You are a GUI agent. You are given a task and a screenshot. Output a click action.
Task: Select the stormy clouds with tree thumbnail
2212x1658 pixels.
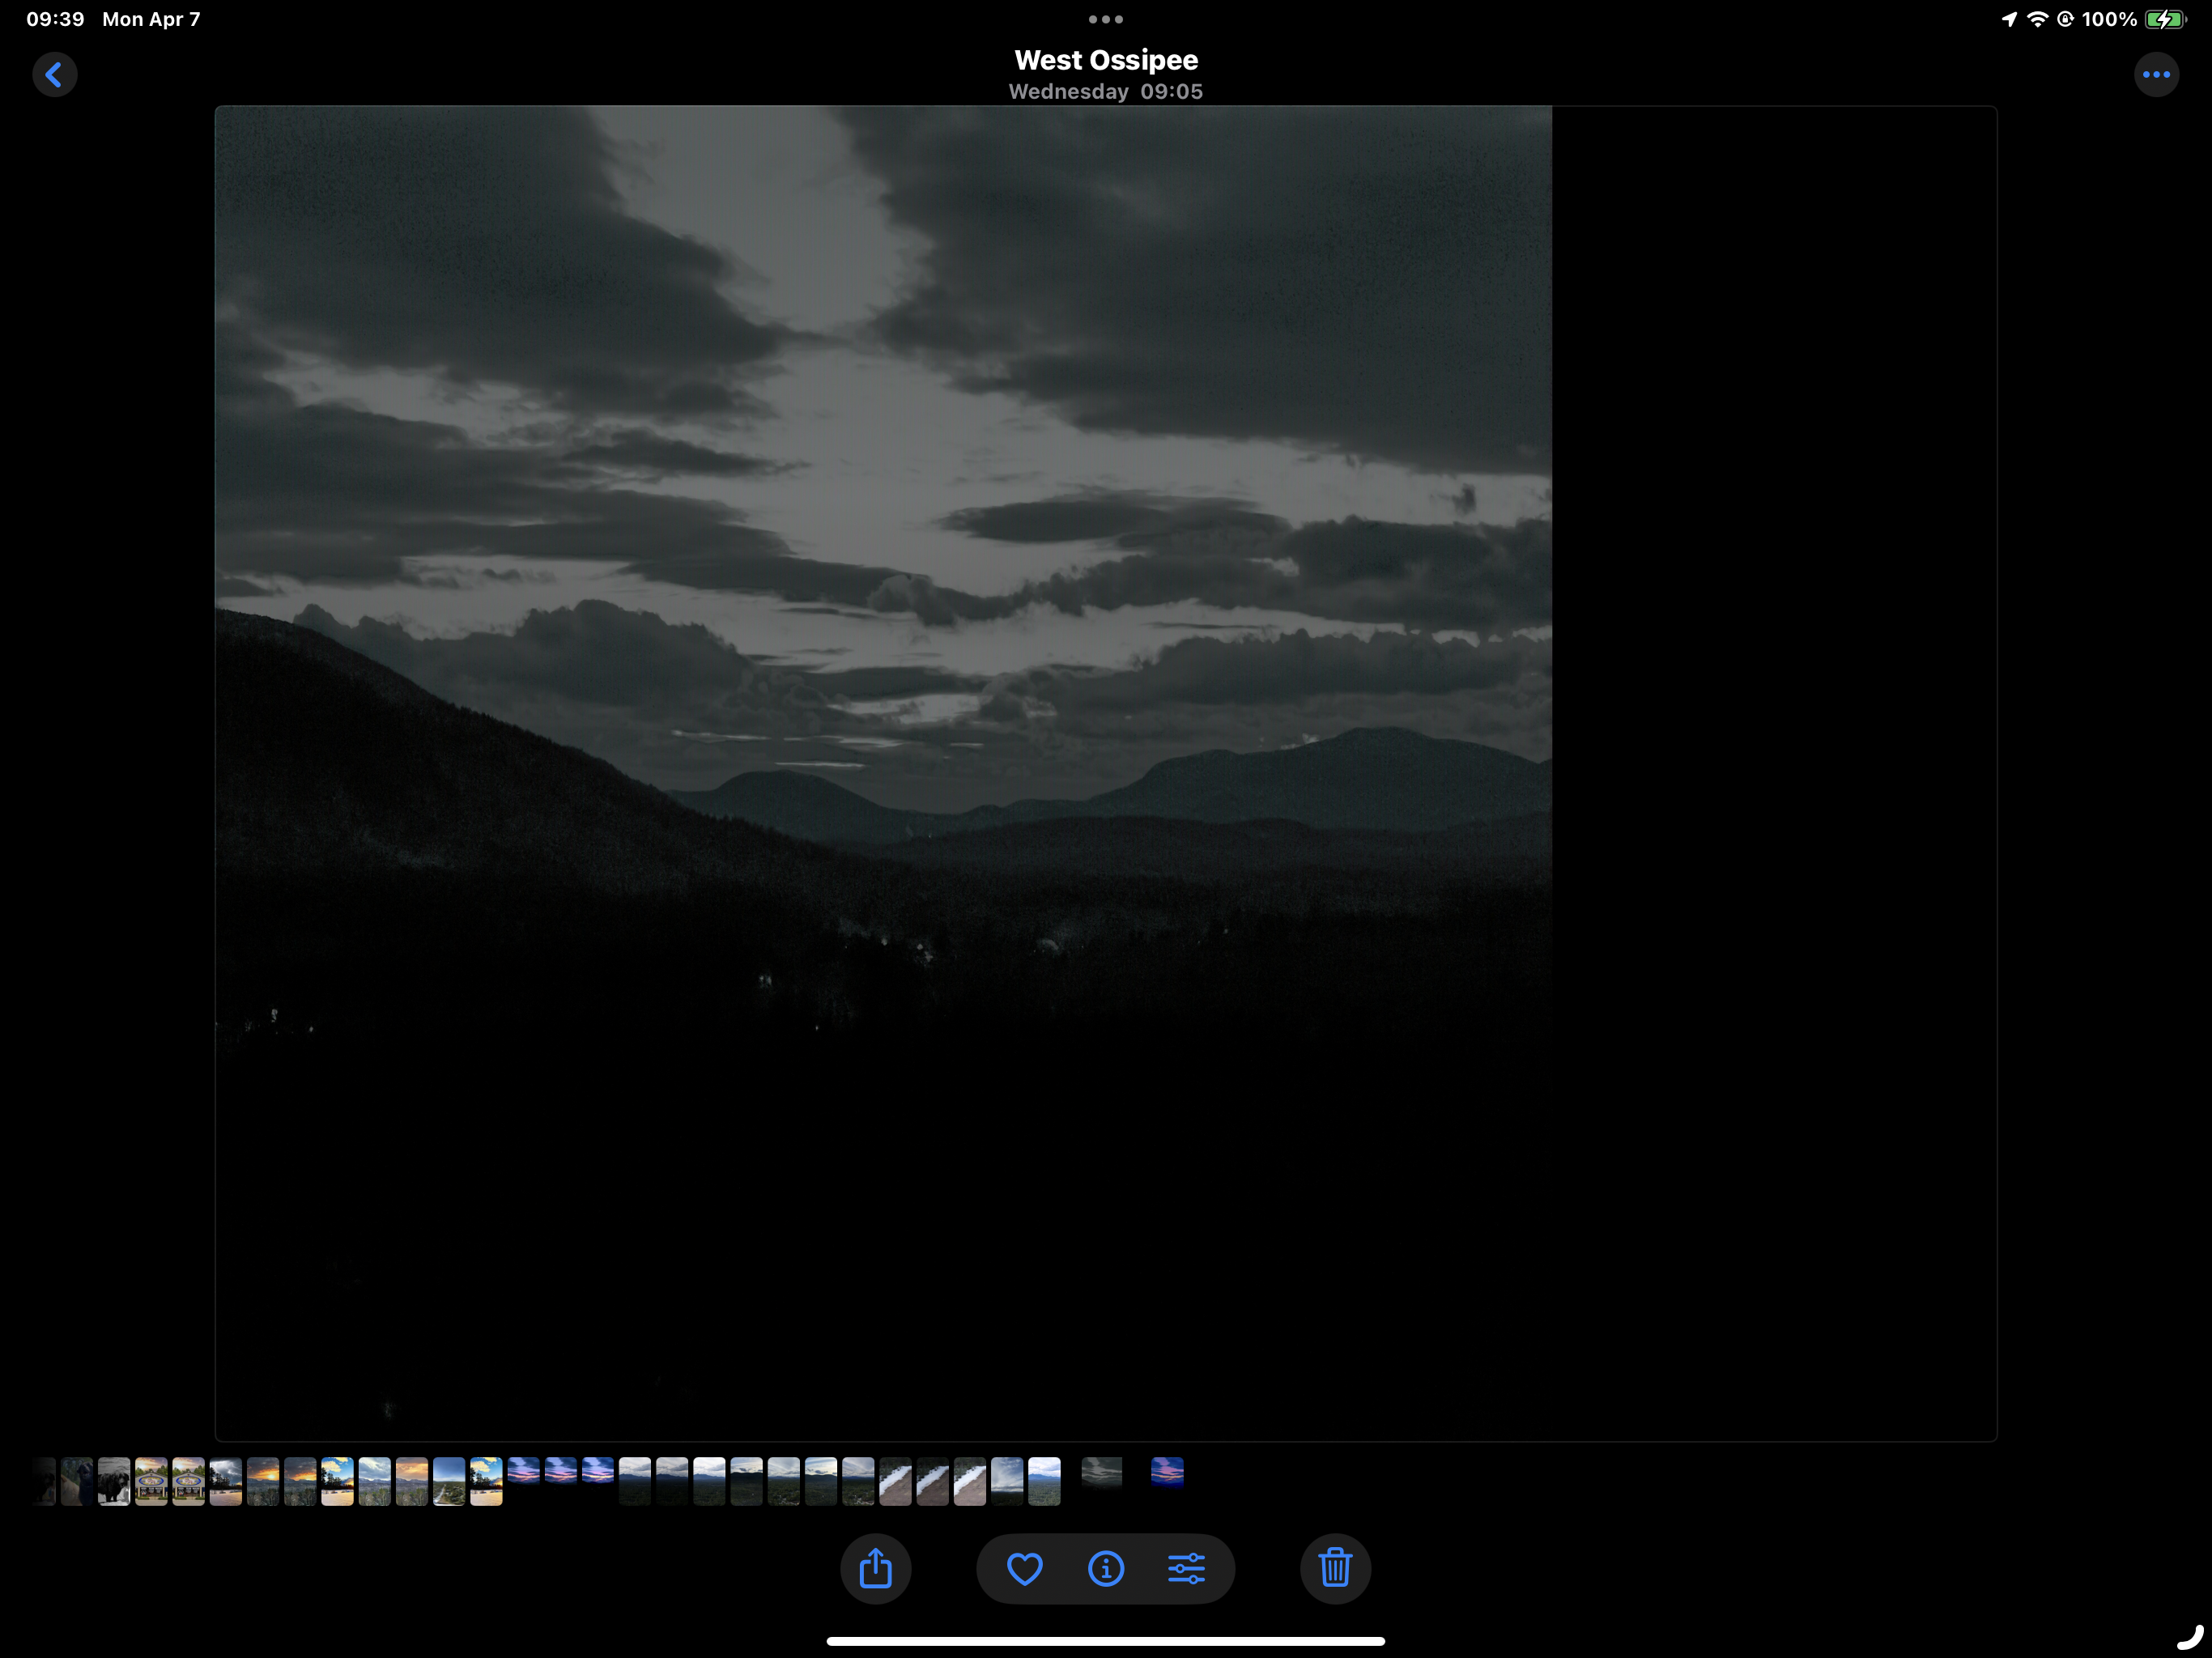click(226, 1482)
